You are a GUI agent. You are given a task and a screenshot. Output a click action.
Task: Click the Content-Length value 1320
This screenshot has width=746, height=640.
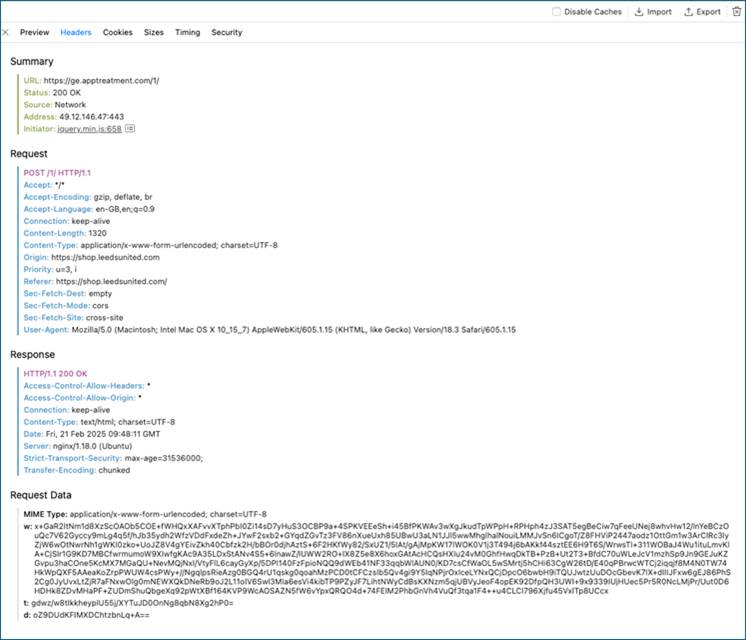pyautogui.click(x=98, y=233)
